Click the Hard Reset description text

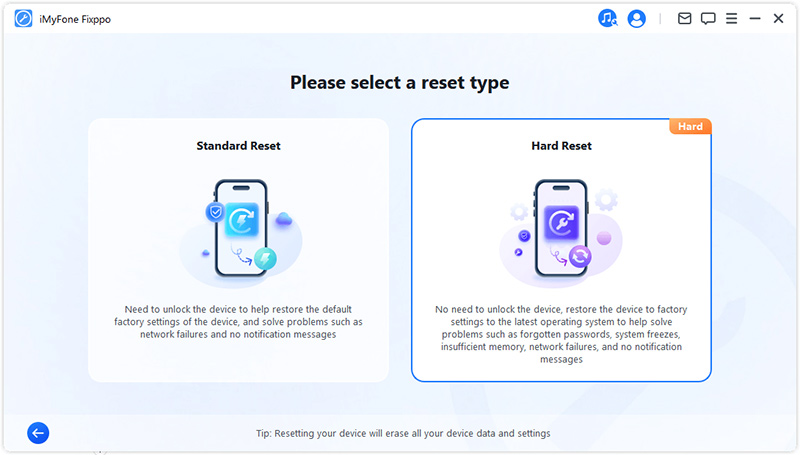click(x=561, y=334)
